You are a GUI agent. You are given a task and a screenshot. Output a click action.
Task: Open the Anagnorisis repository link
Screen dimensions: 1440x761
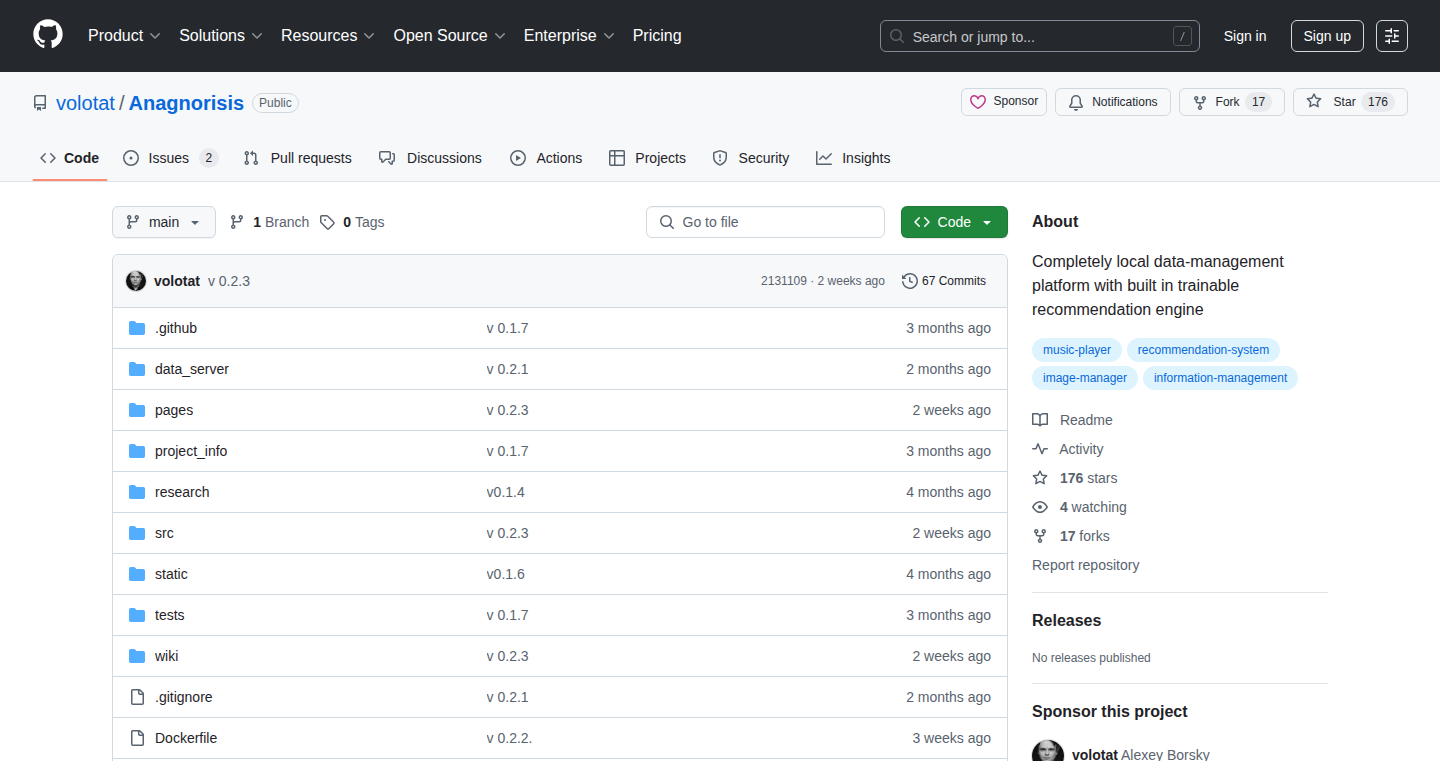tap(186, 103)
